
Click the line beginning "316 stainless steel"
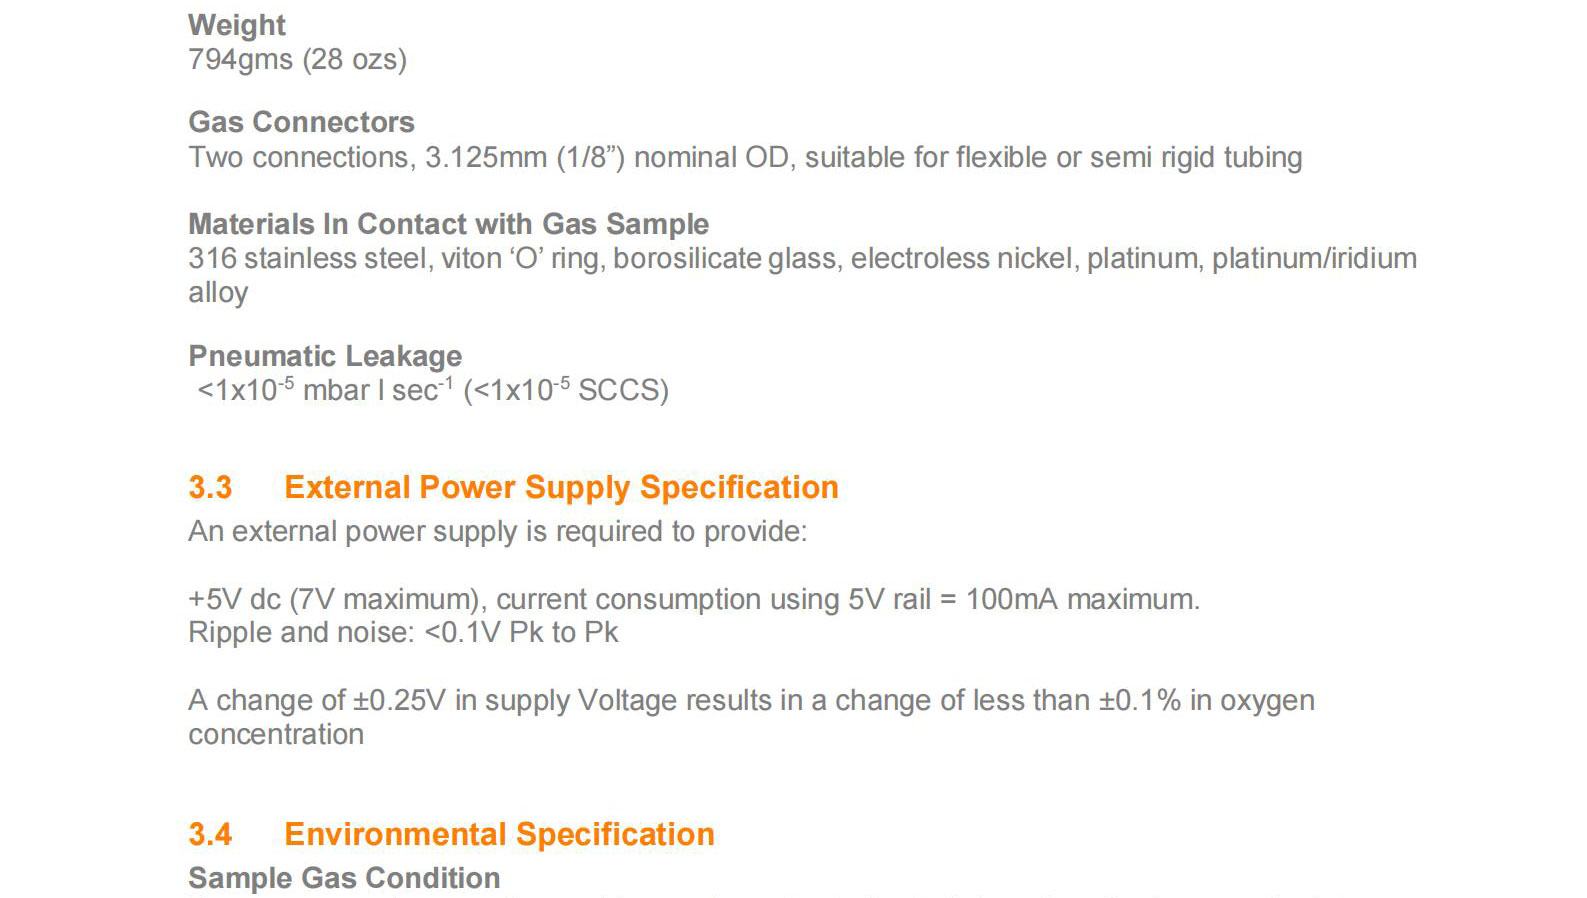[x=801, y=259]
